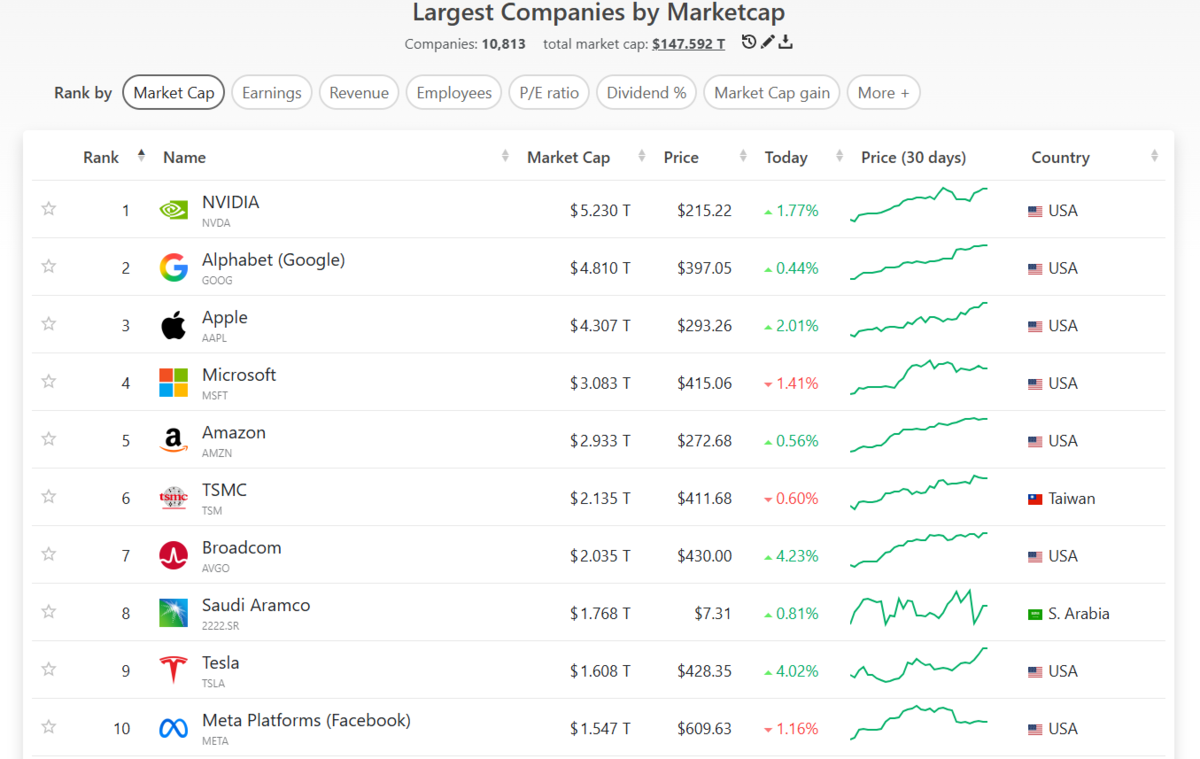The height and width of the screenshot is (759, 1200).
Task: Favorite NVIDIA with its star
Action: point(48,209)
